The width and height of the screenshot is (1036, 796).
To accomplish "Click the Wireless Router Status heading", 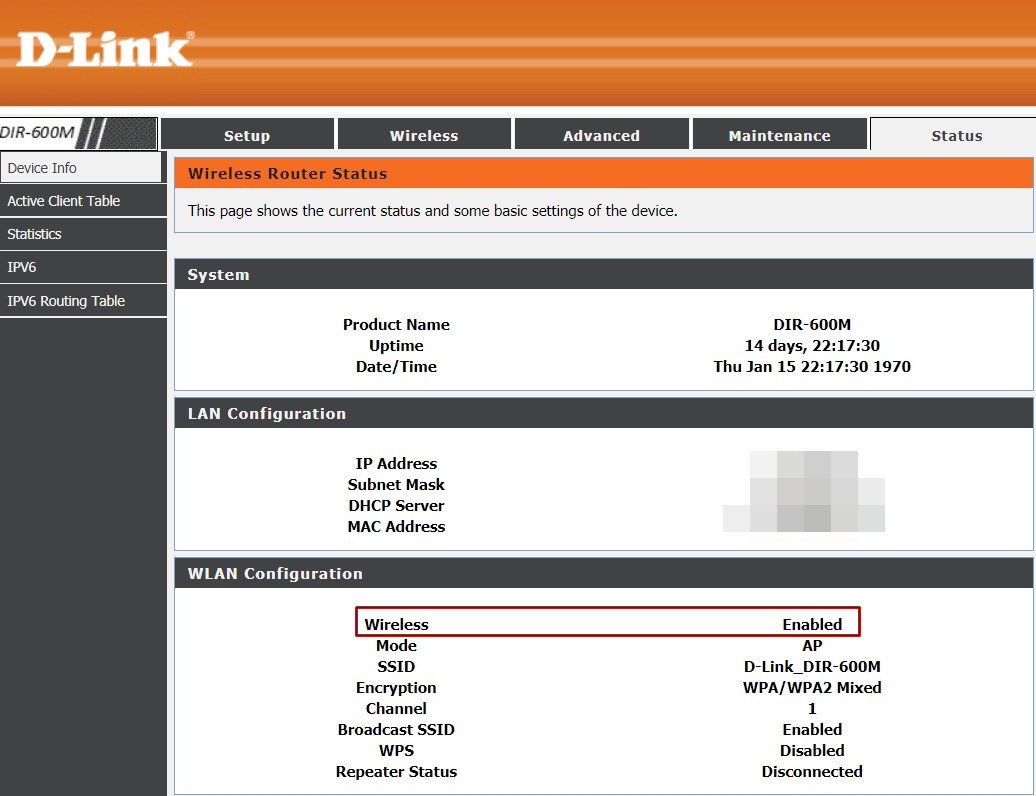I will click(x=287, y=173).
